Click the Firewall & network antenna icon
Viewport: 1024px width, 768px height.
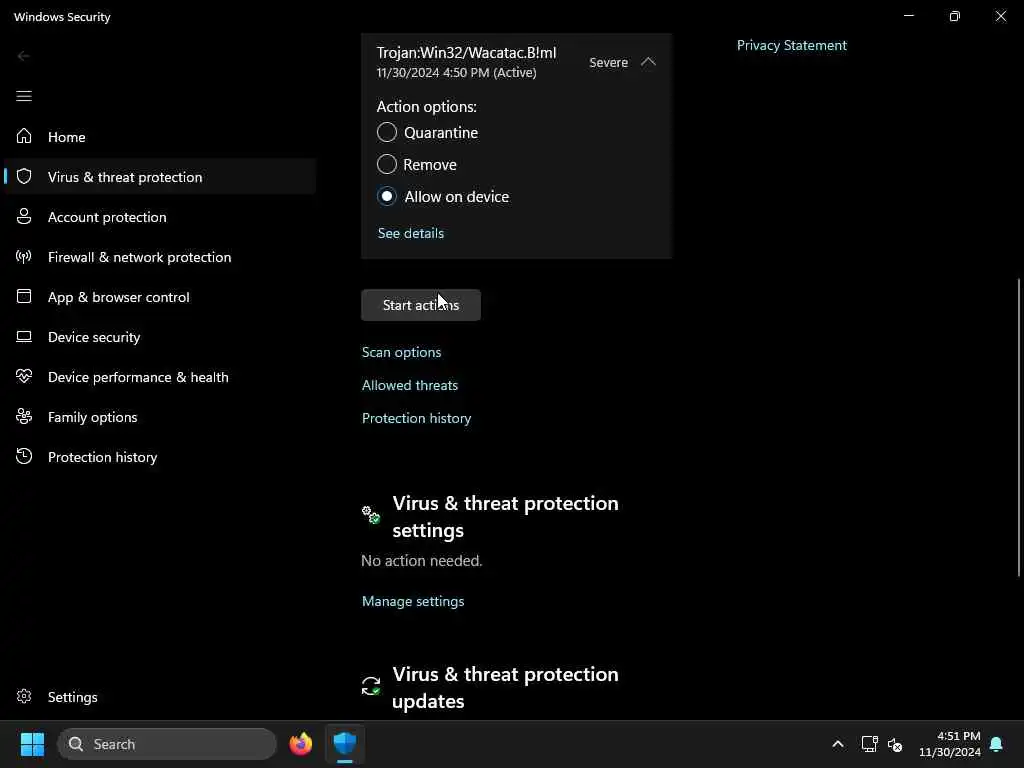(24, 256)
